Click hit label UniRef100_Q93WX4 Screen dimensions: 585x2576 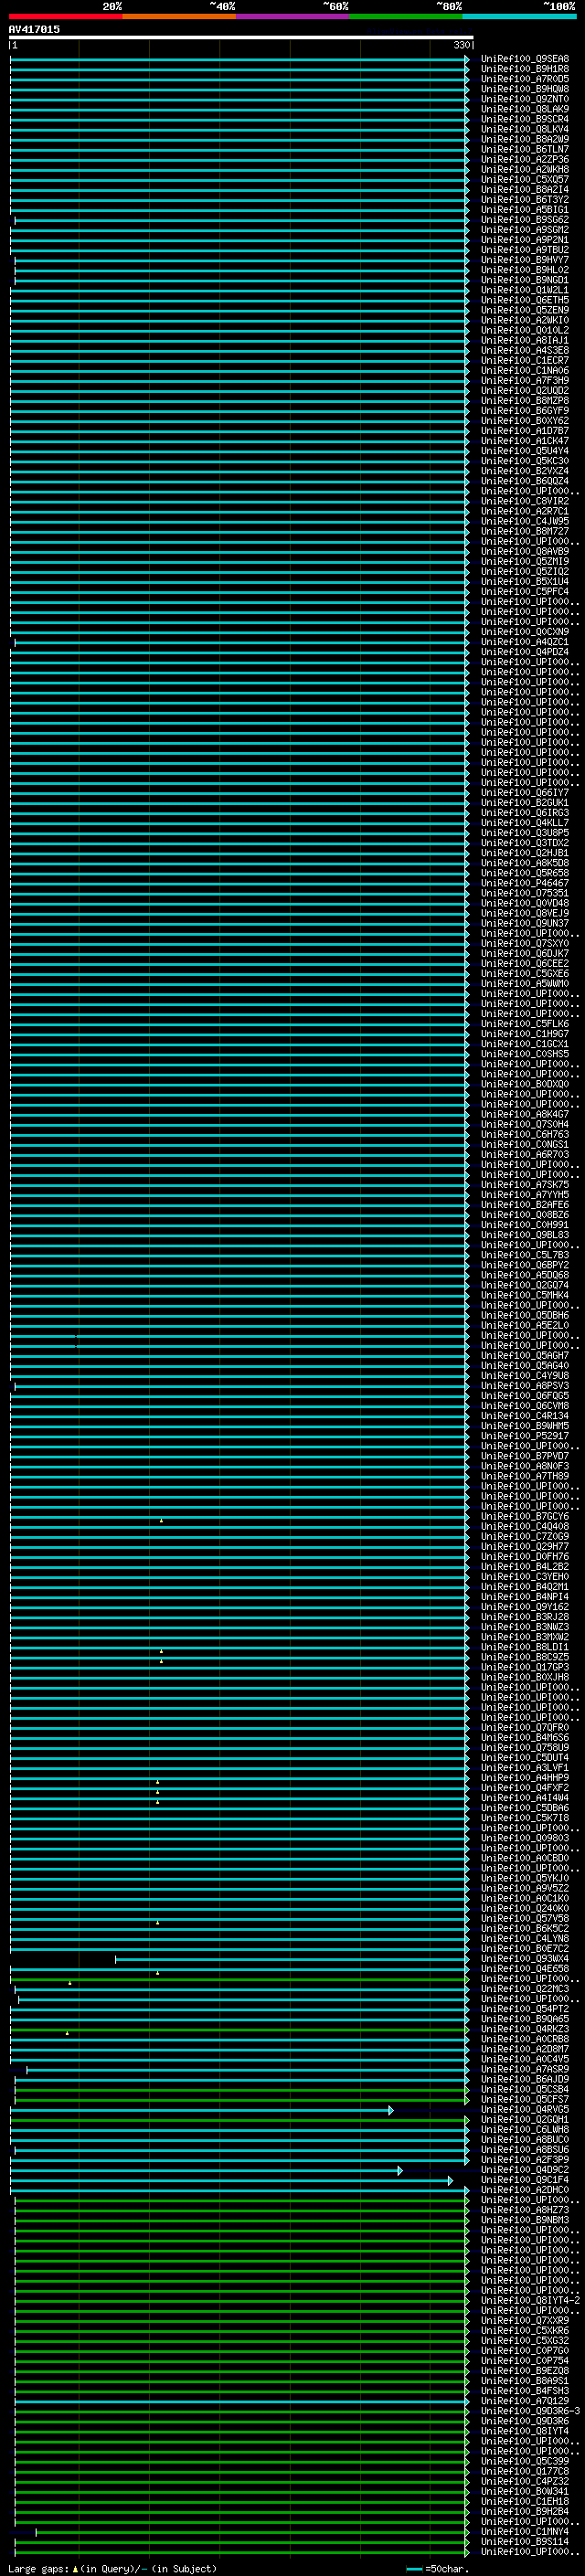pyautogui.click(x=524, y=1958)
